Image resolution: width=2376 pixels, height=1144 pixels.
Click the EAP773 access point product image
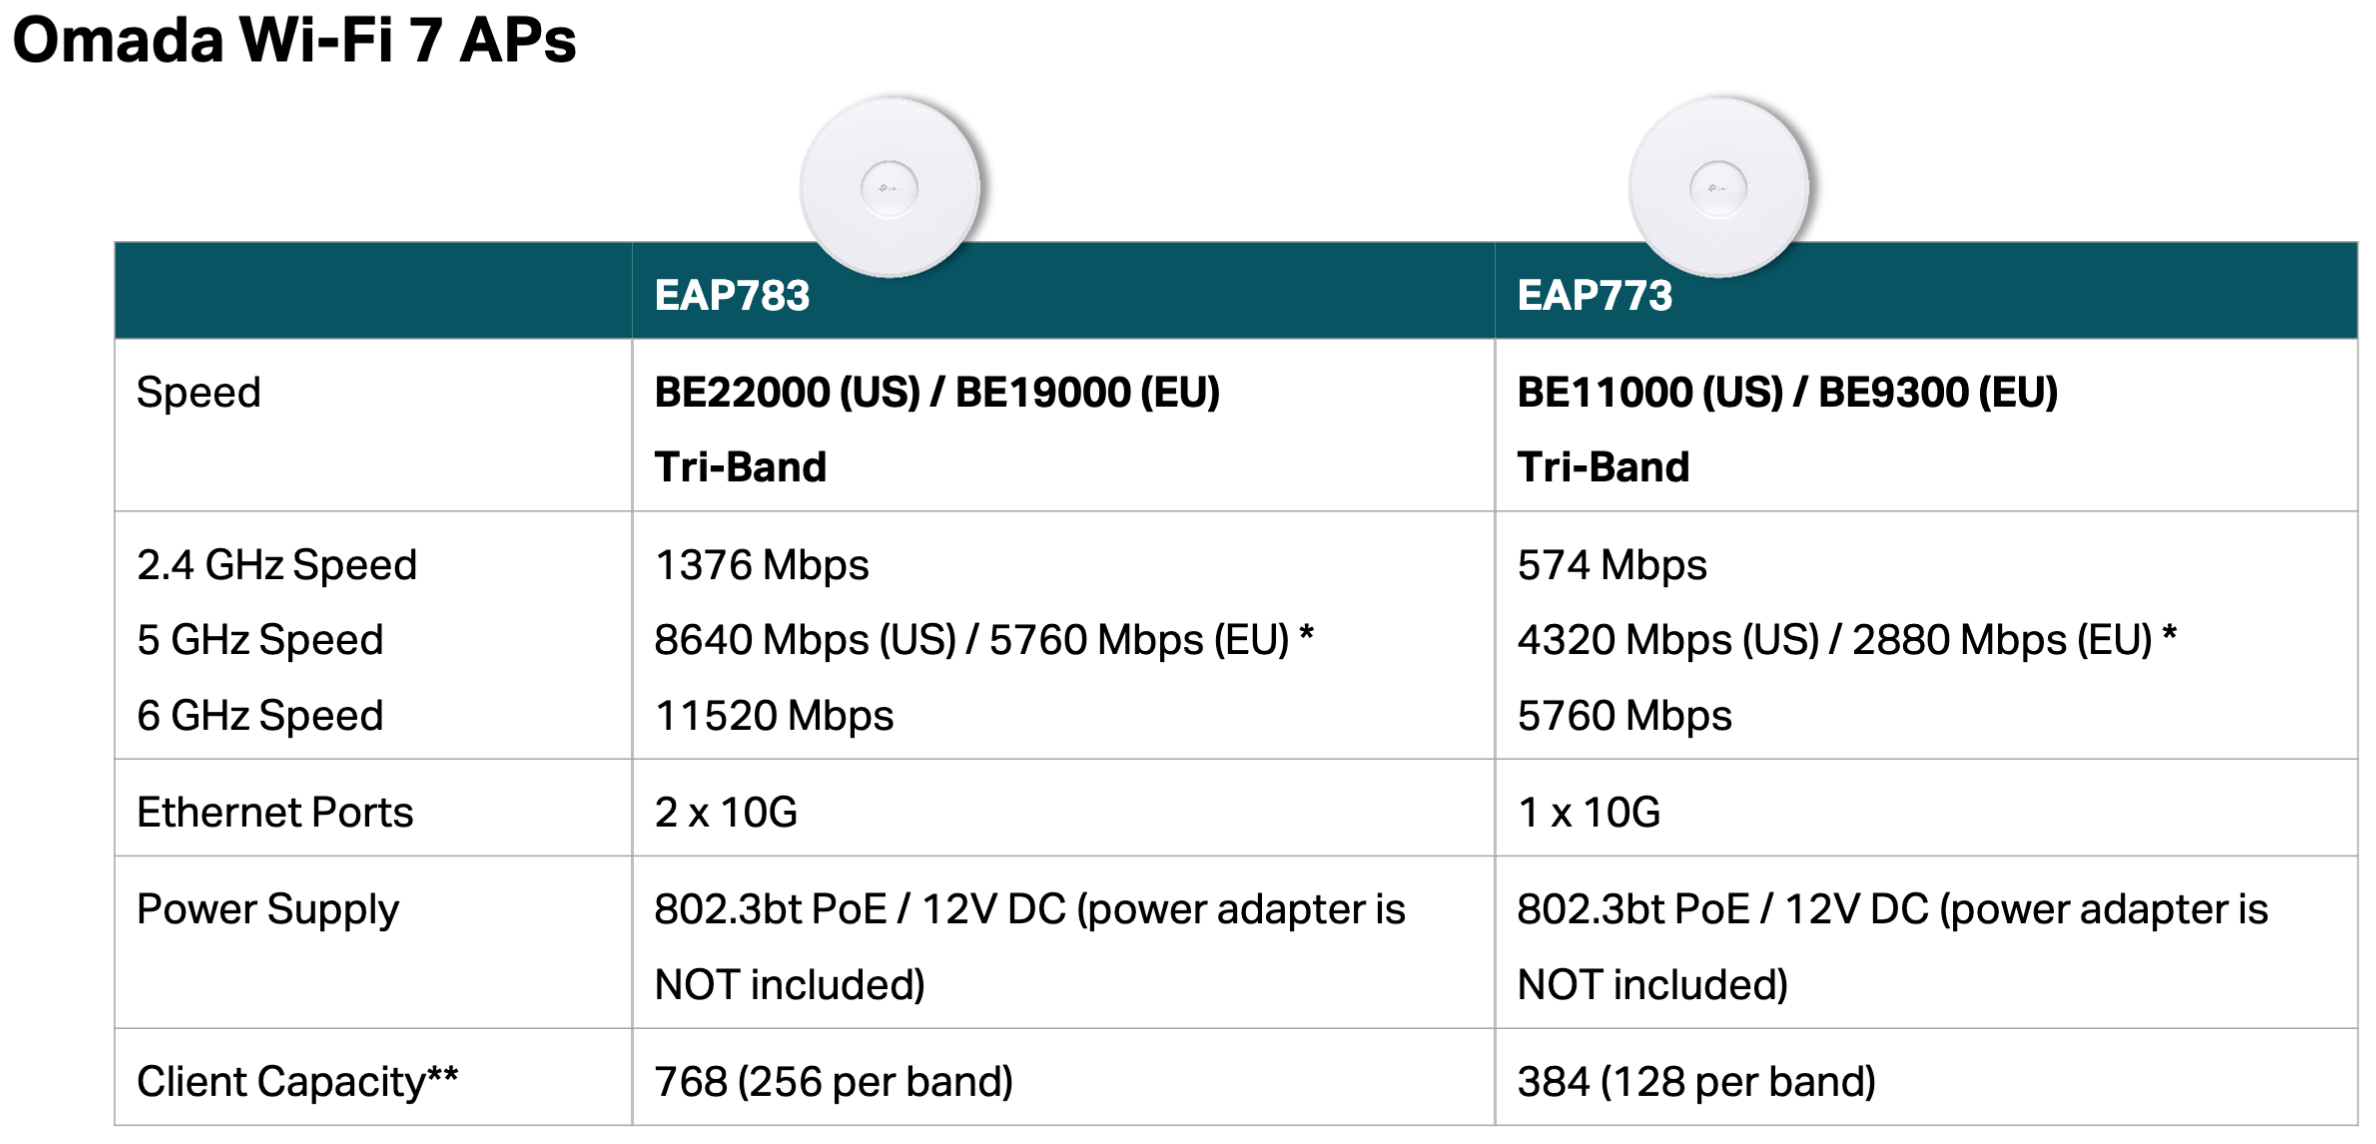pos(1718,187)
